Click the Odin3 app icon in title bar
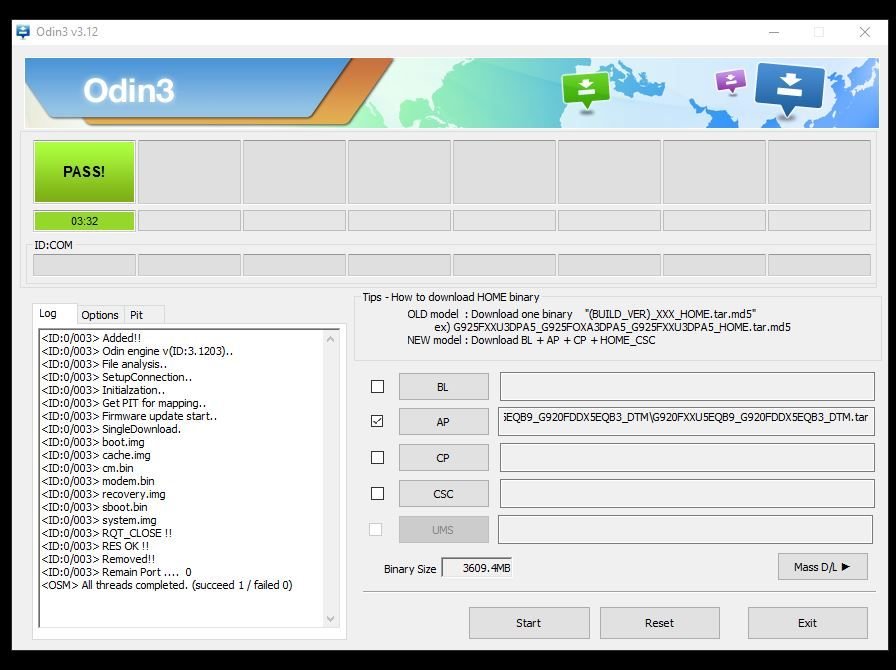The height and width of the screenshot is (670, 896). [23, 31]
